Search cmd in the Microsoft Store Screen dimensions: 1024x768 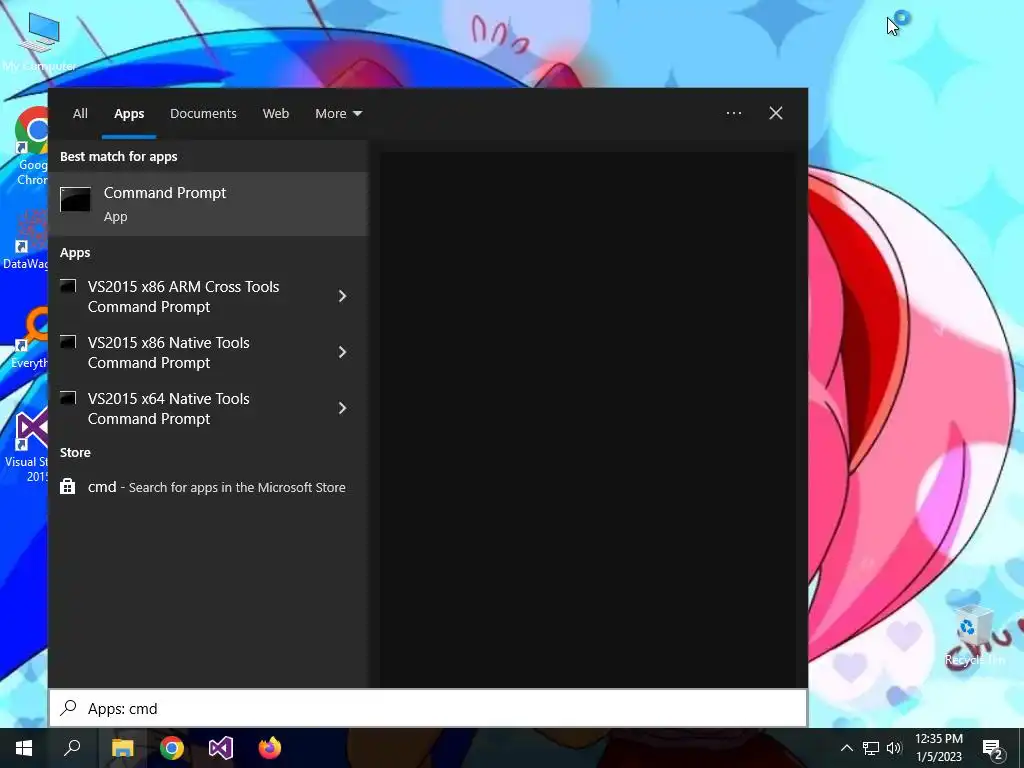pyautogui.click(x=208, y=487)
